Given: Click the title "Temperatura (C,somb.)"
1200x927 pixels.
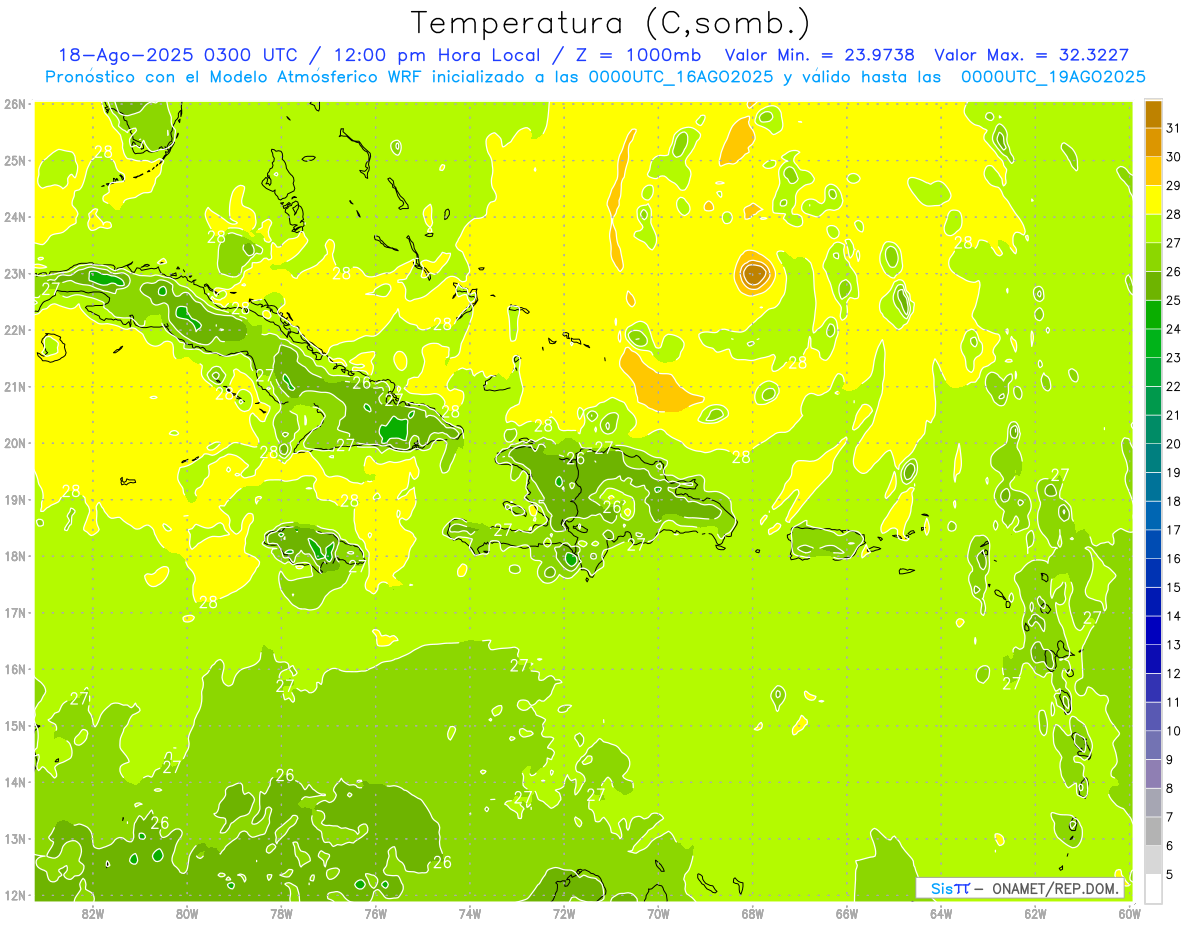Looking at the screenshot, I should click(x=612, y=24).
